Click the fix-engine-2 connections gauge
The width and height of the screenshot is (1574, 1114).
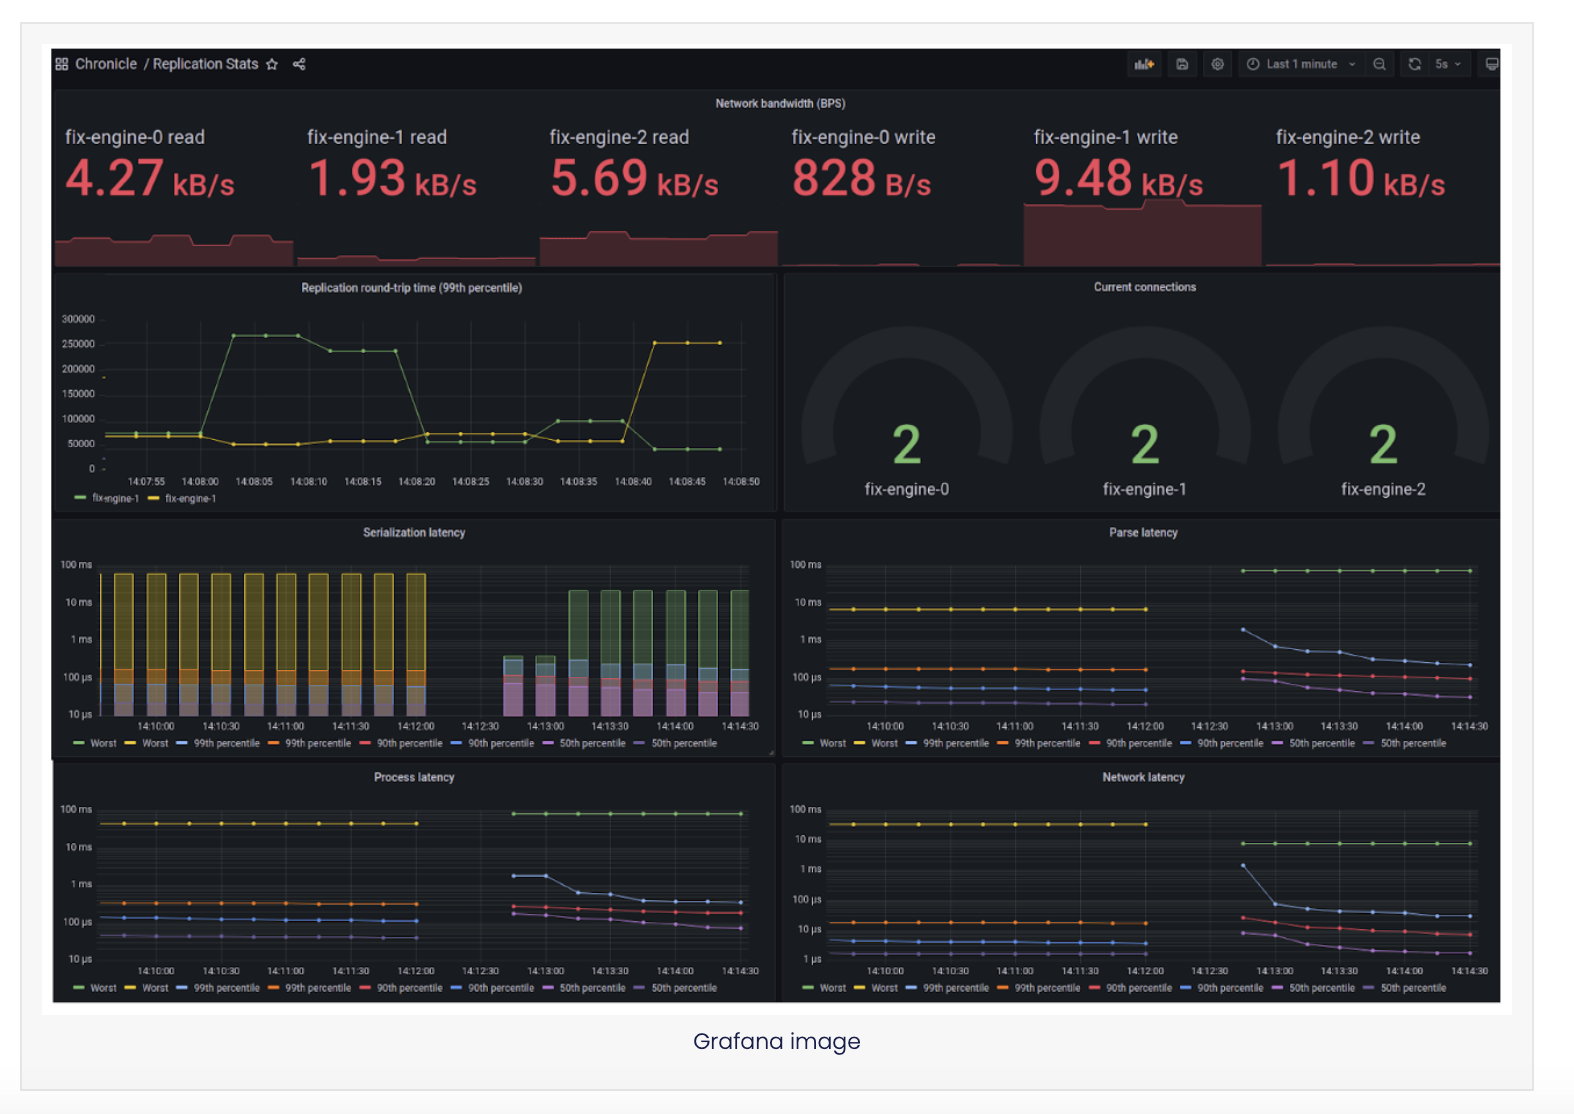(1383, 412)
